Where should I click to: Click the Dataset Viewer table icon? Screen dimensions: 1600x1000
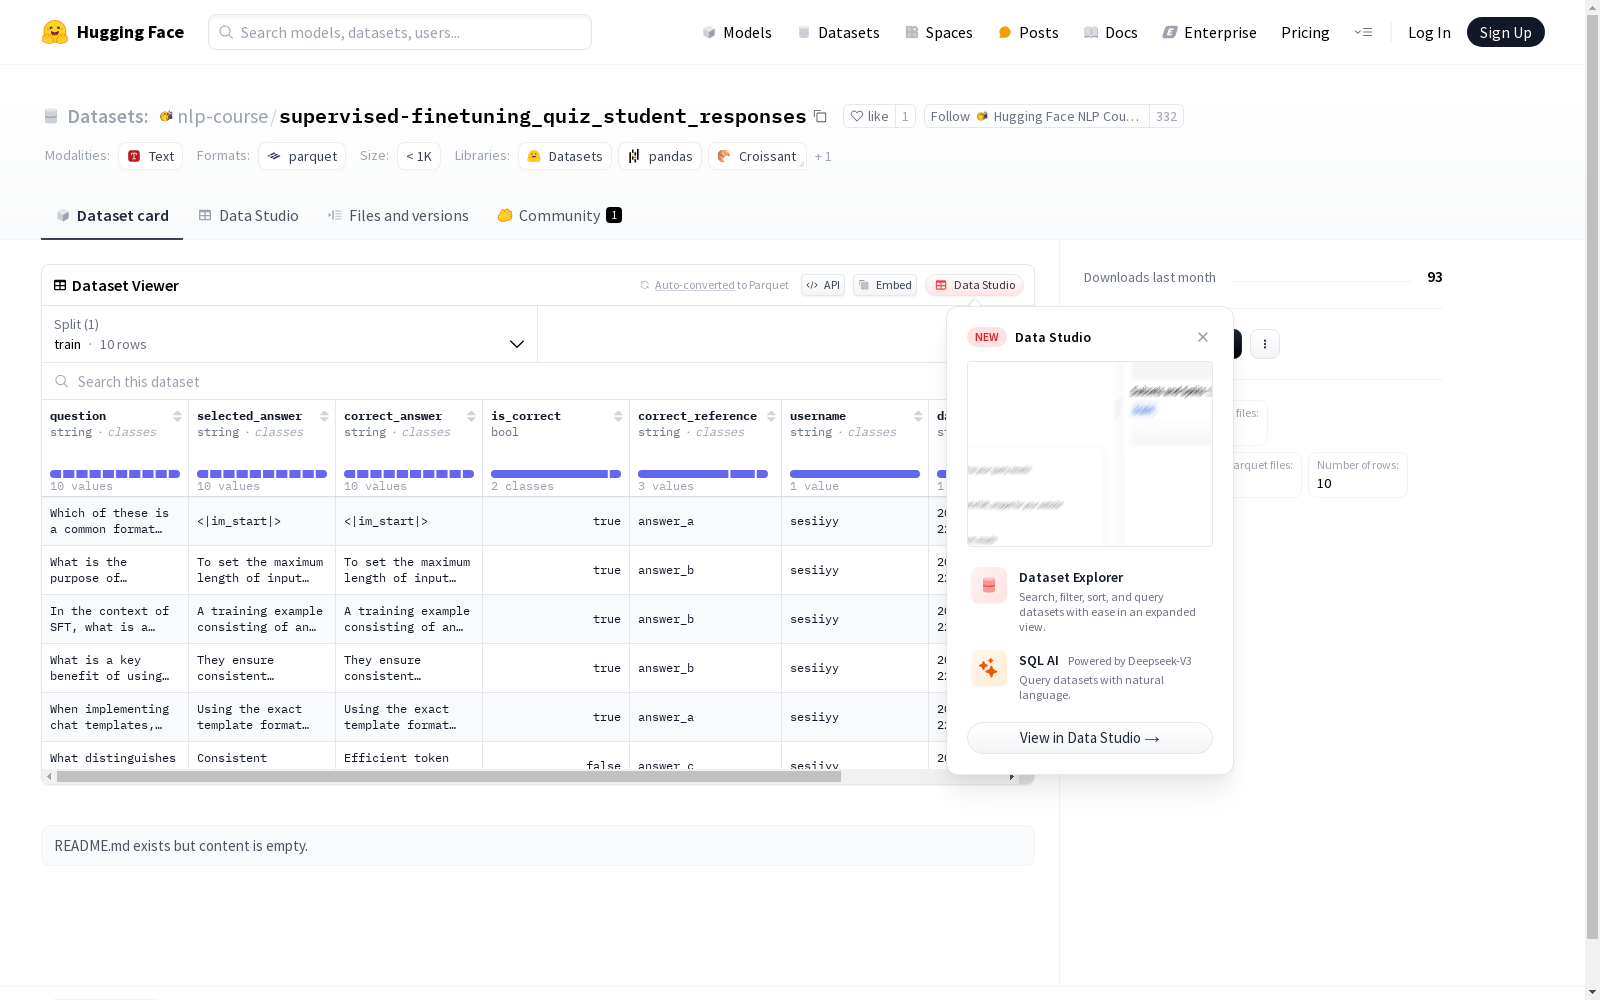pyautogui.click(x=60, y=285)
